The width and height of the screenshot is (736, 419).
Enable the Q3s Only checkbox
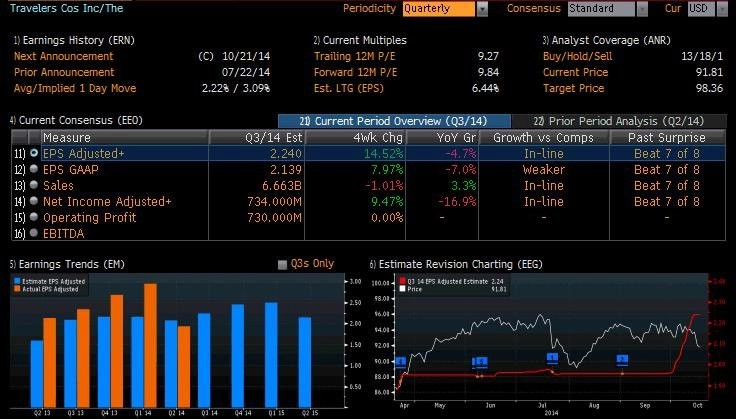tap(282, 265)
